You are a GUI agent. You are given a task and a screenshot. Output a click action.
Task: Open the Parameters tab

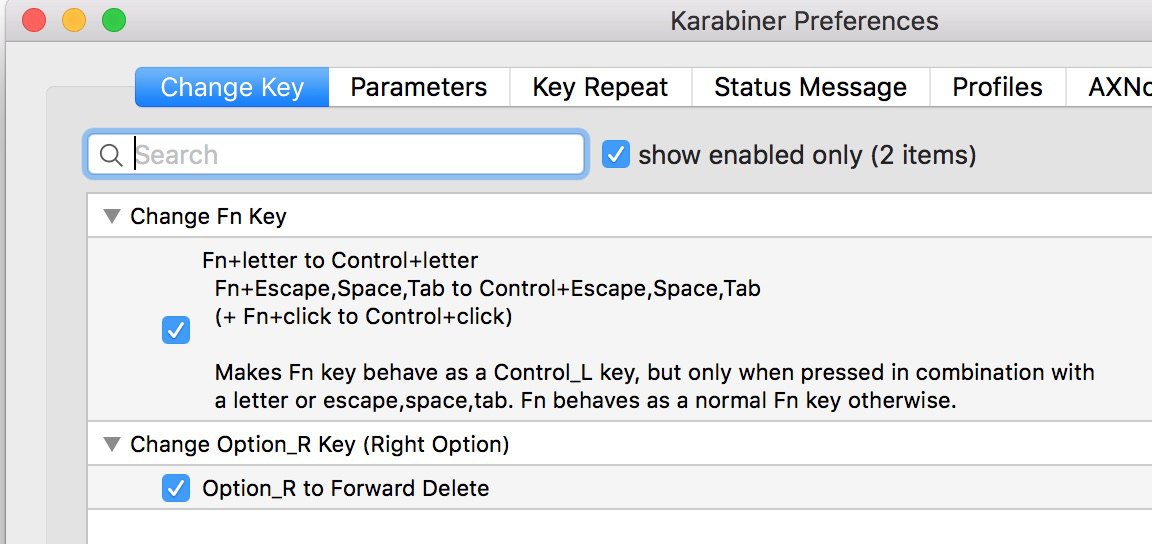[418, 88]
